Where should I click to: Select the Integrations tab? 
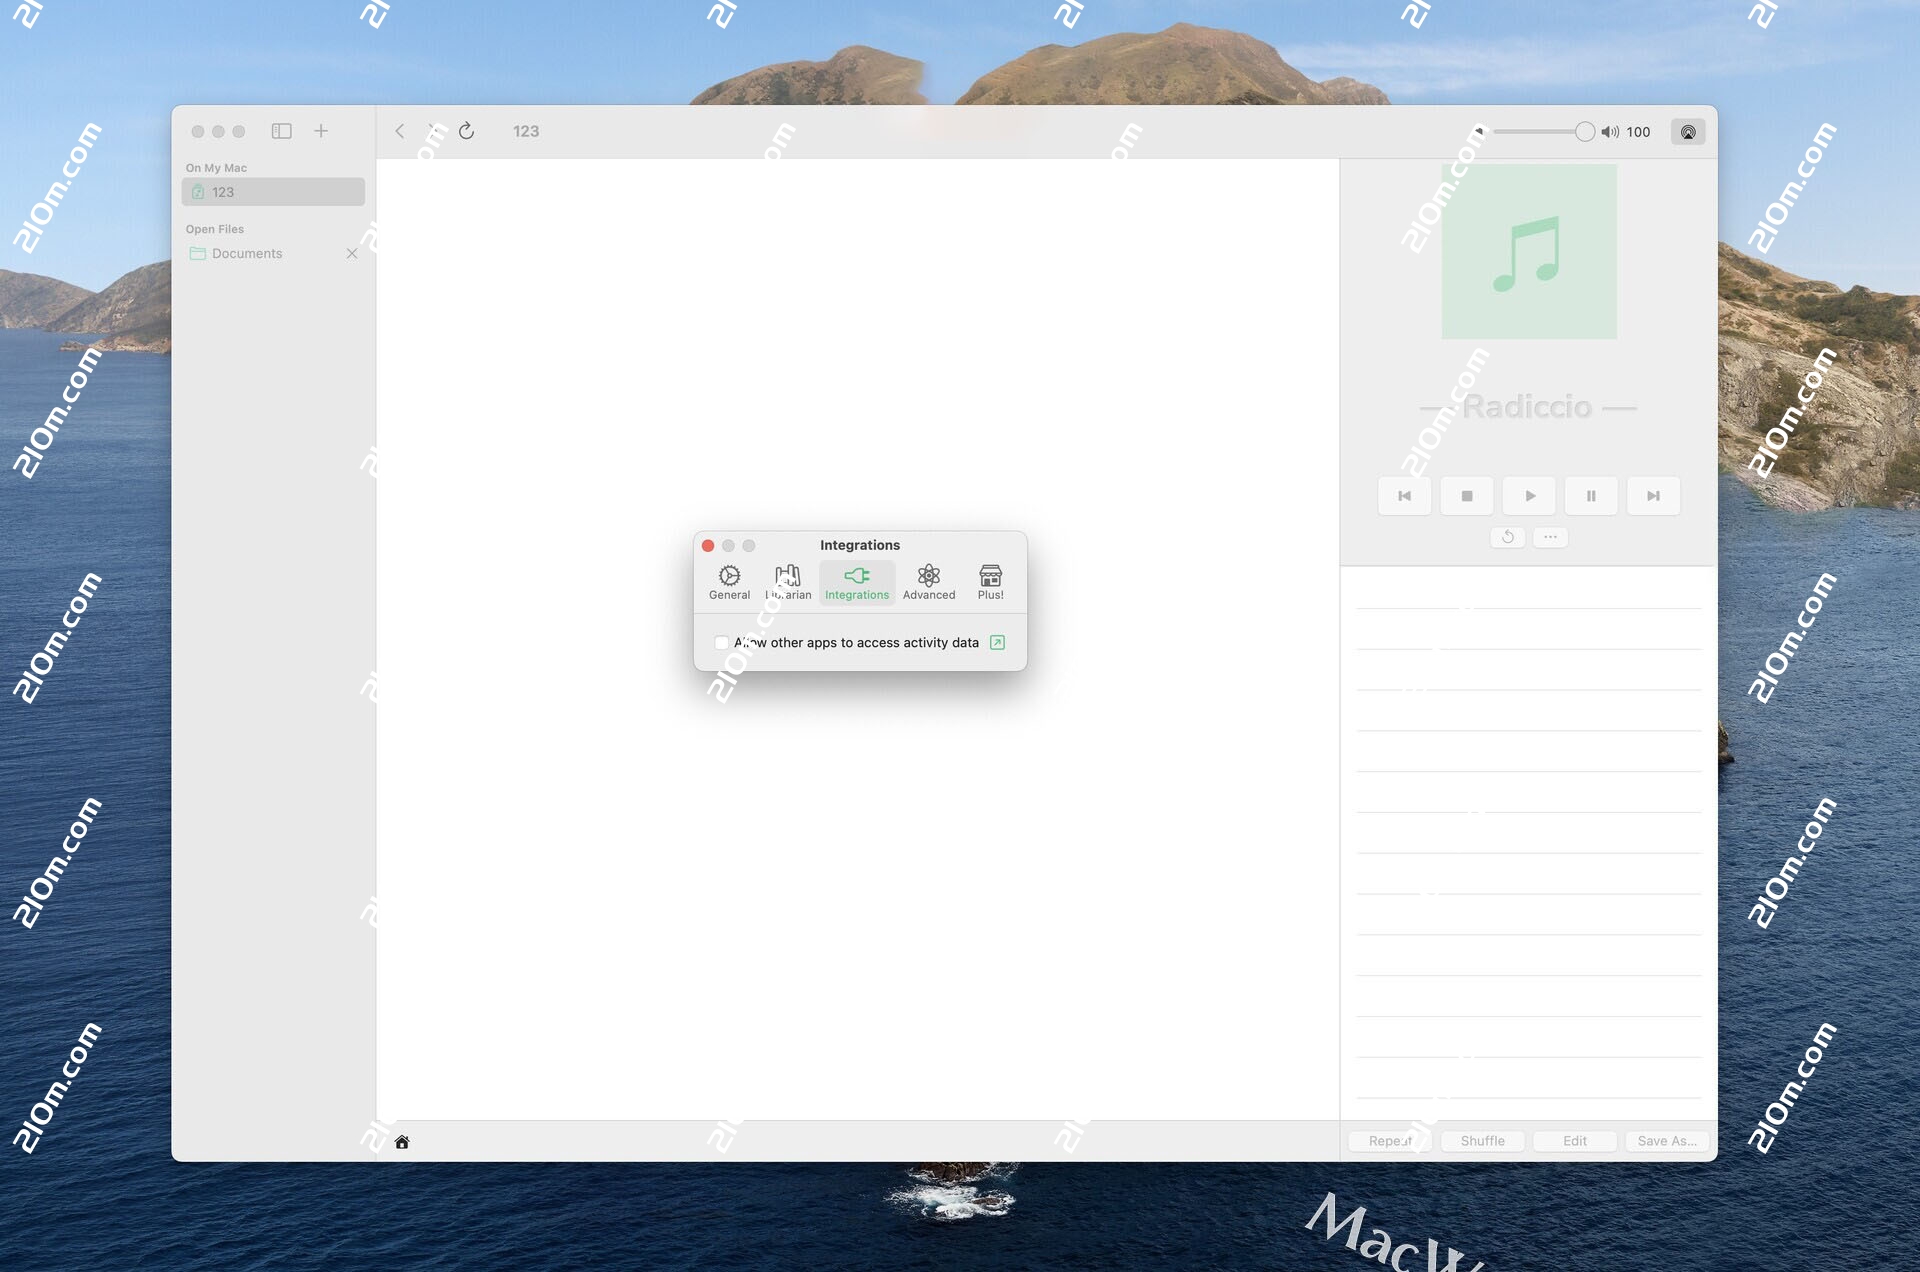(857, 582)
